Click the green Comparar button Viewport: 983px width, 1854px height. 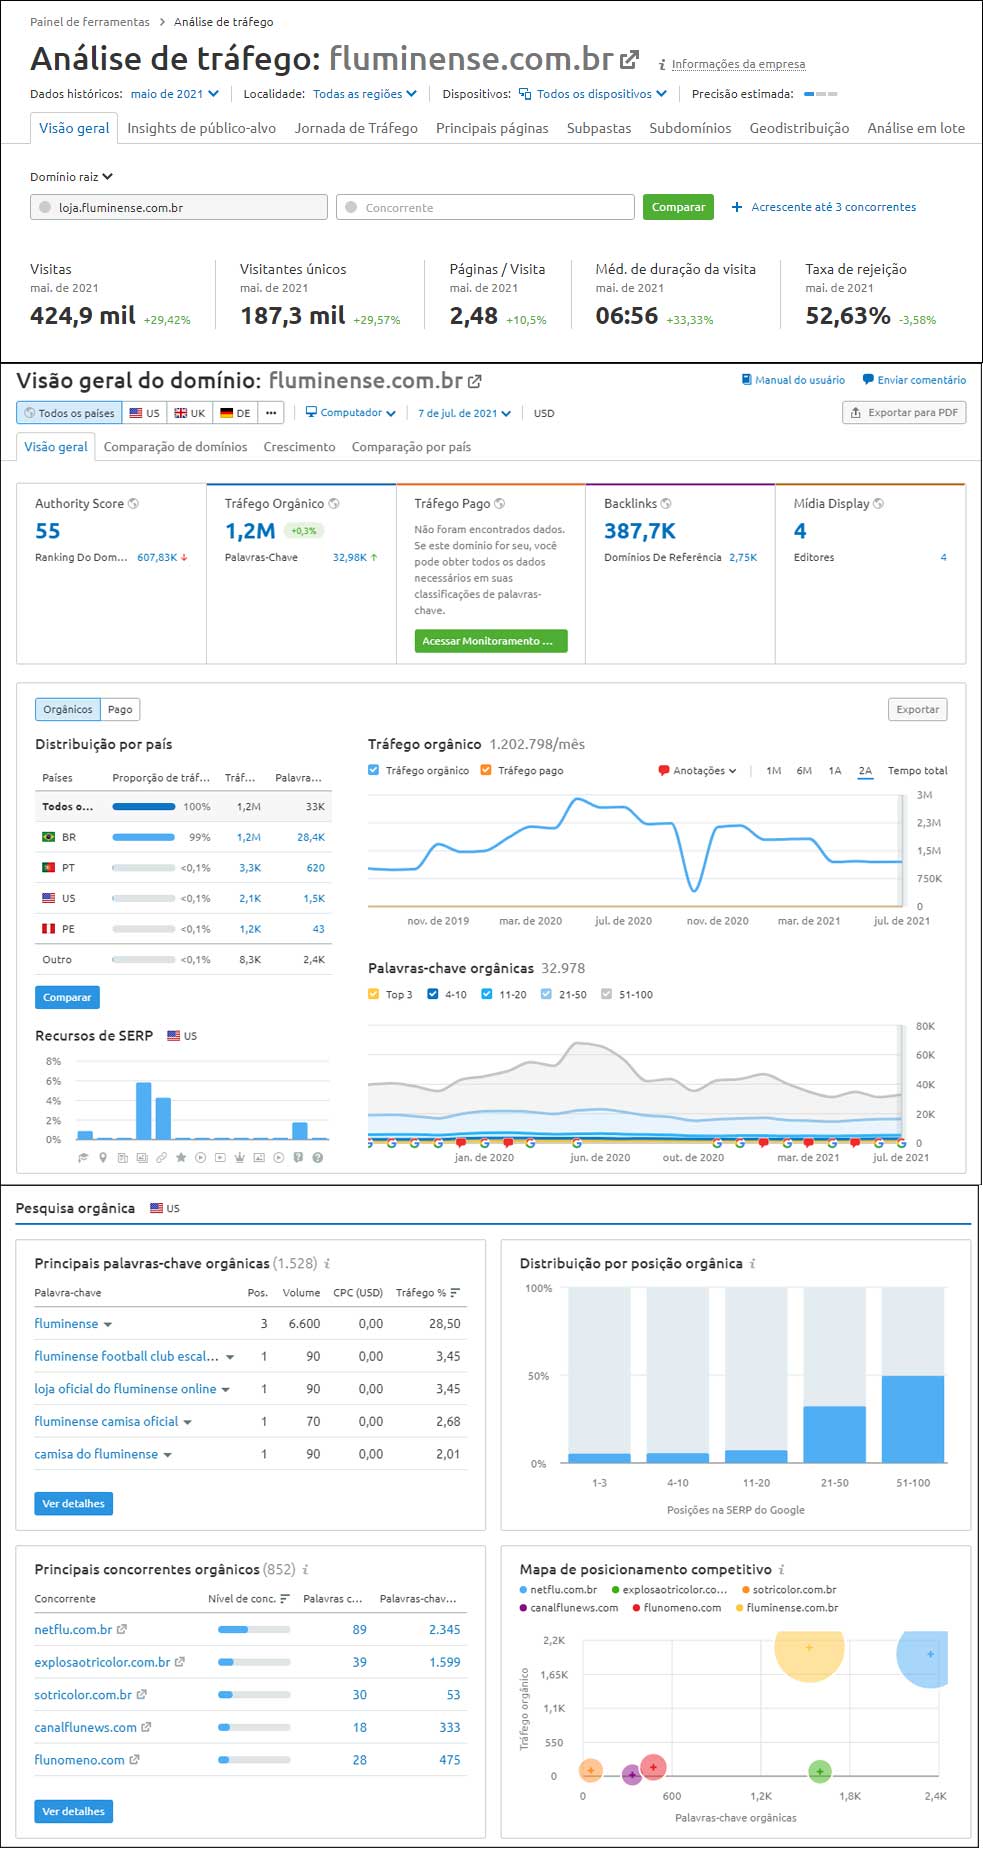coord(678,207)
